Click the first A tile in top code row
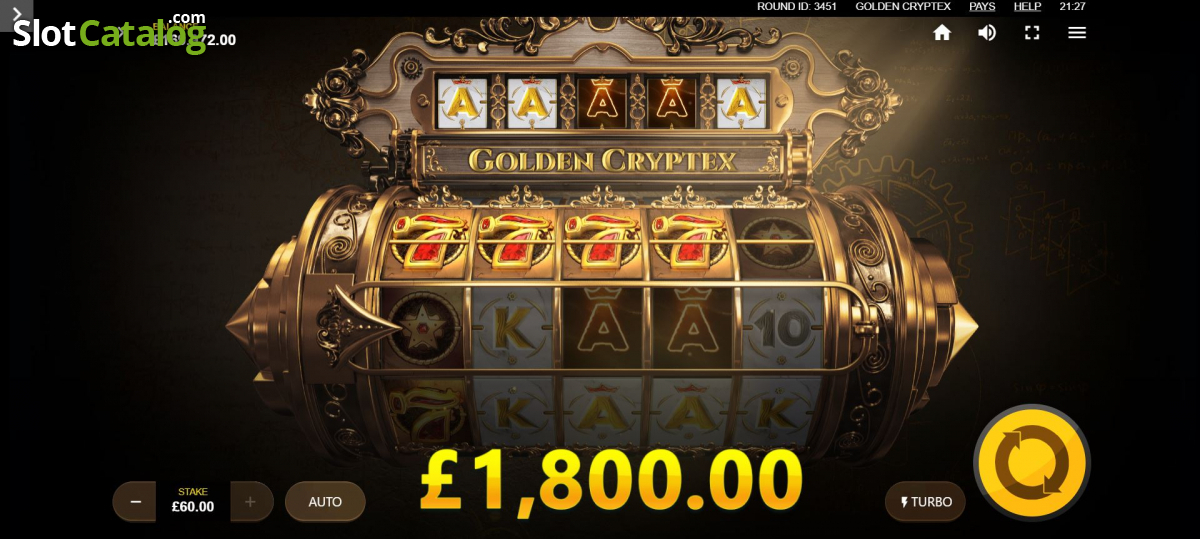The width and height of the screenshot is (1200, 539). point(457,102)
